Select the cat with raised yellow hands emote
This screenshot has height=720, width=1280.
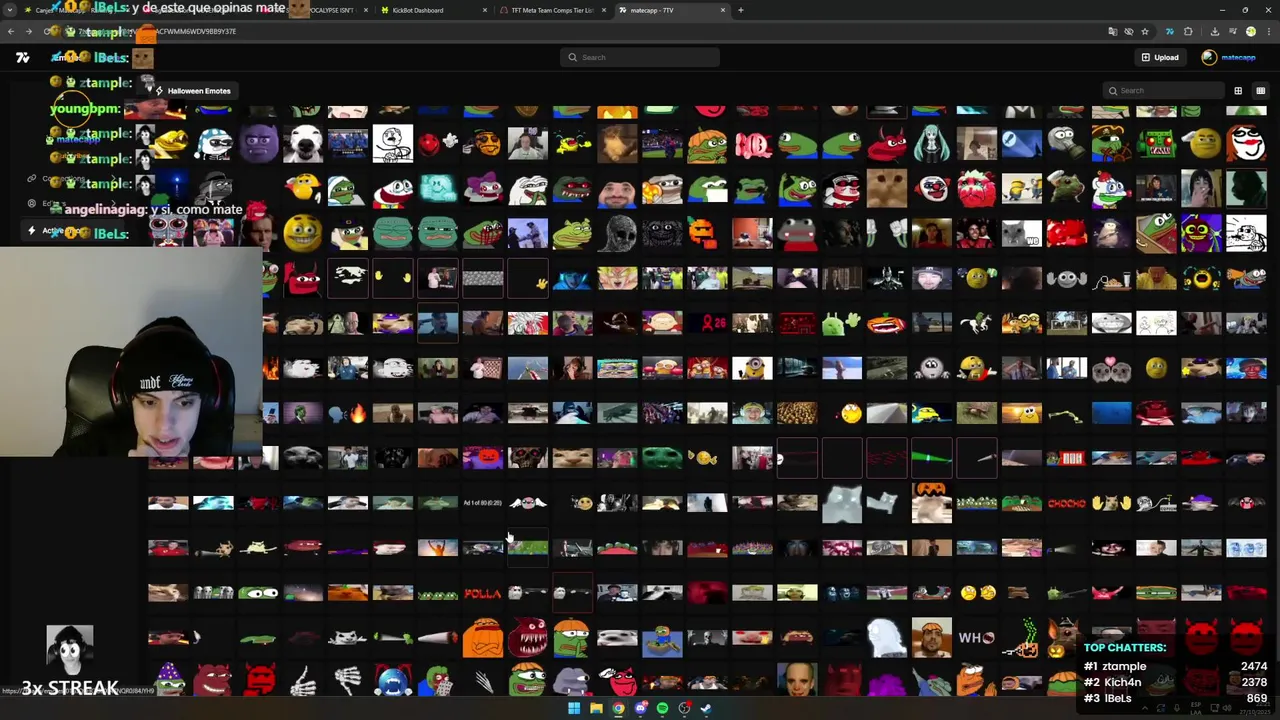[1111, 503]
